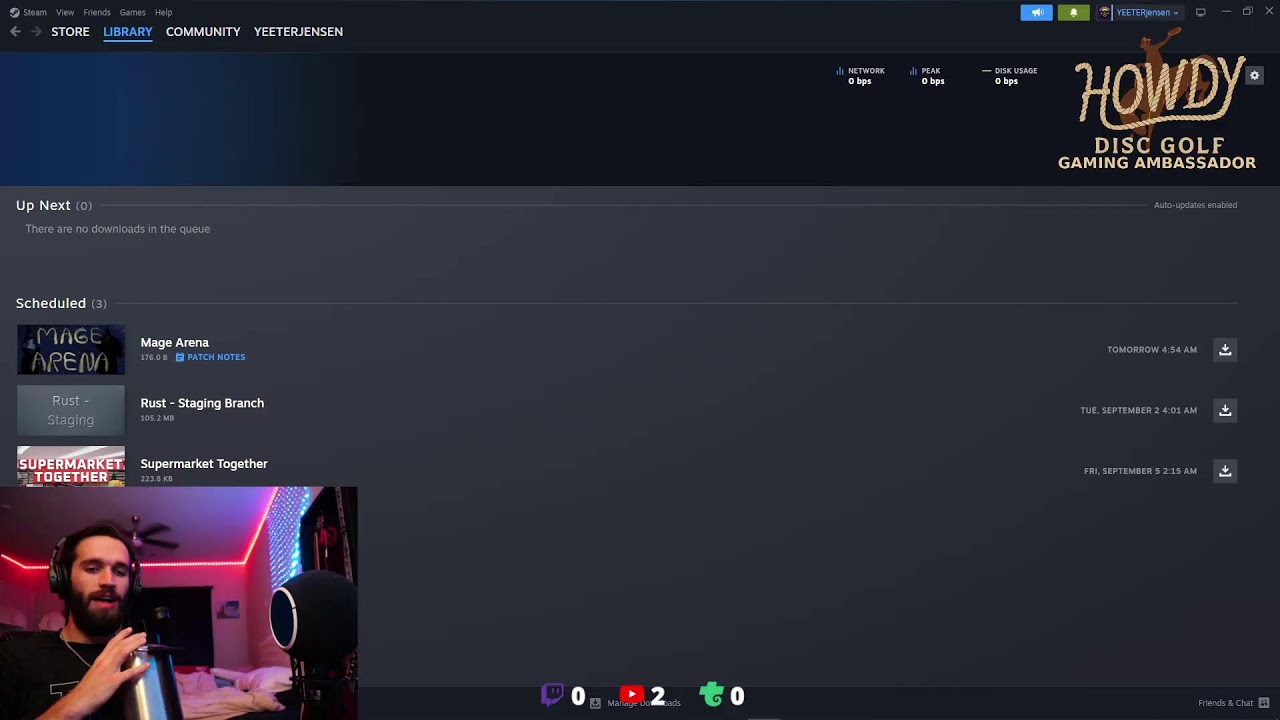Screen dimensions: 1280x720
Task: Minimize the Steam window
Action: (x=1226, y=12)
